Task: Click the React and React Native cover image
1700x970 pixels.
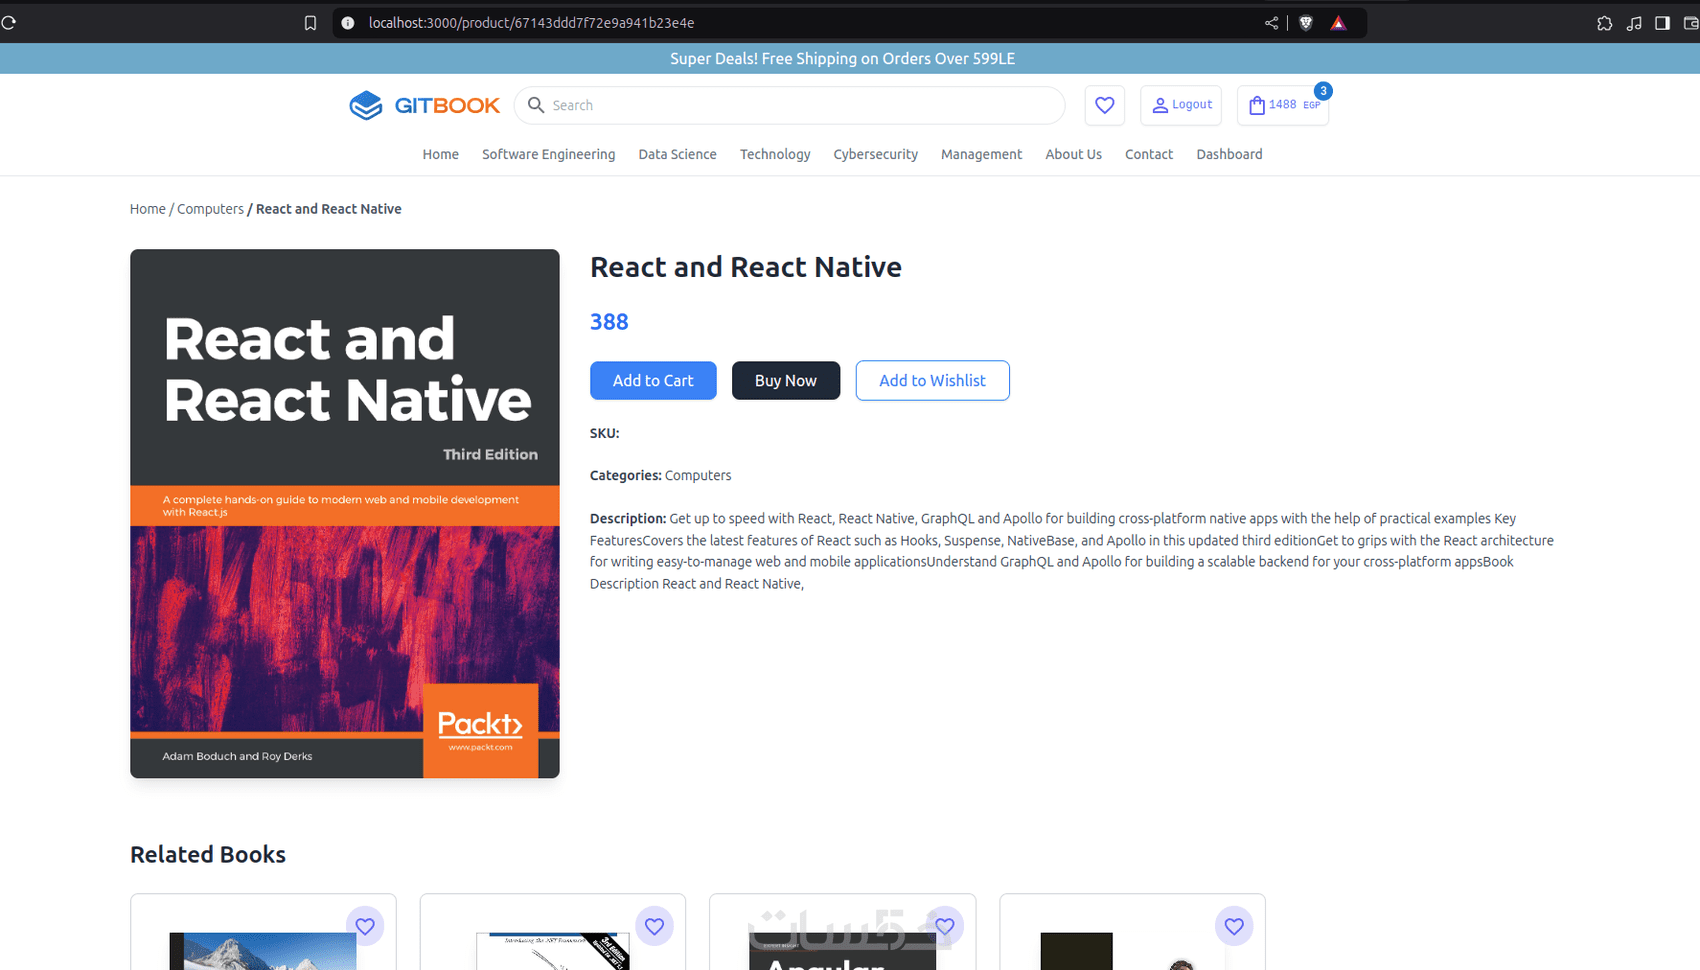Action: 345,513
